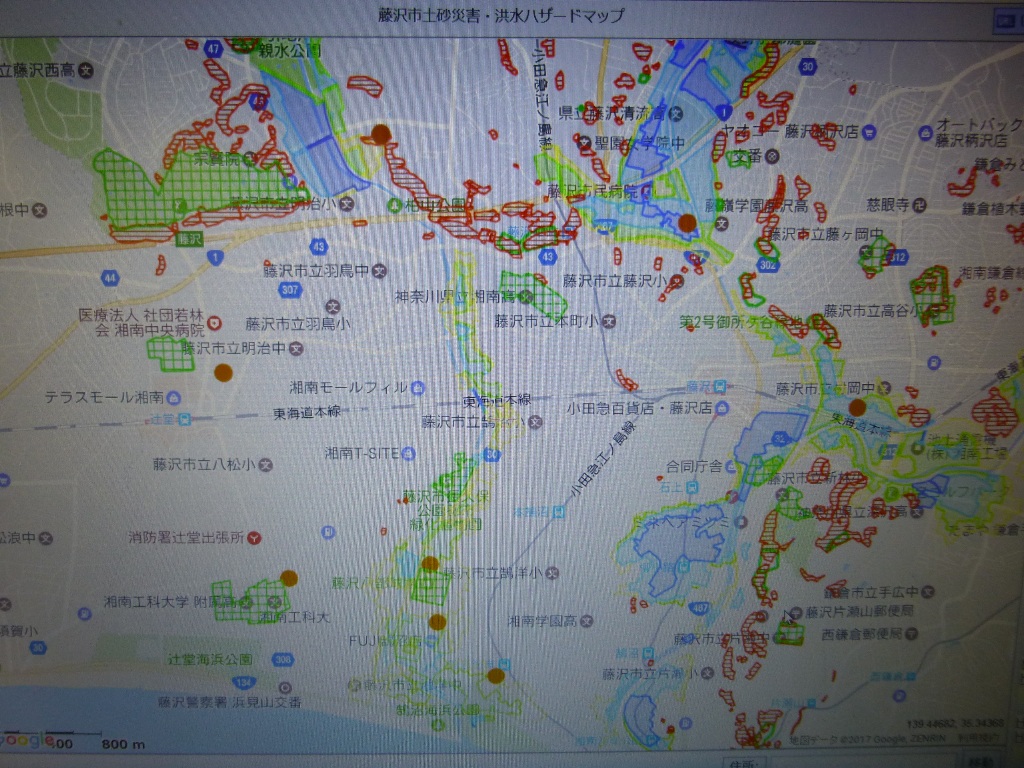Image resolution: width=1024 pixels, height=768 pixels.
Task: Click the building icon beside 合同庁舎
Action: tap(729, 466)
